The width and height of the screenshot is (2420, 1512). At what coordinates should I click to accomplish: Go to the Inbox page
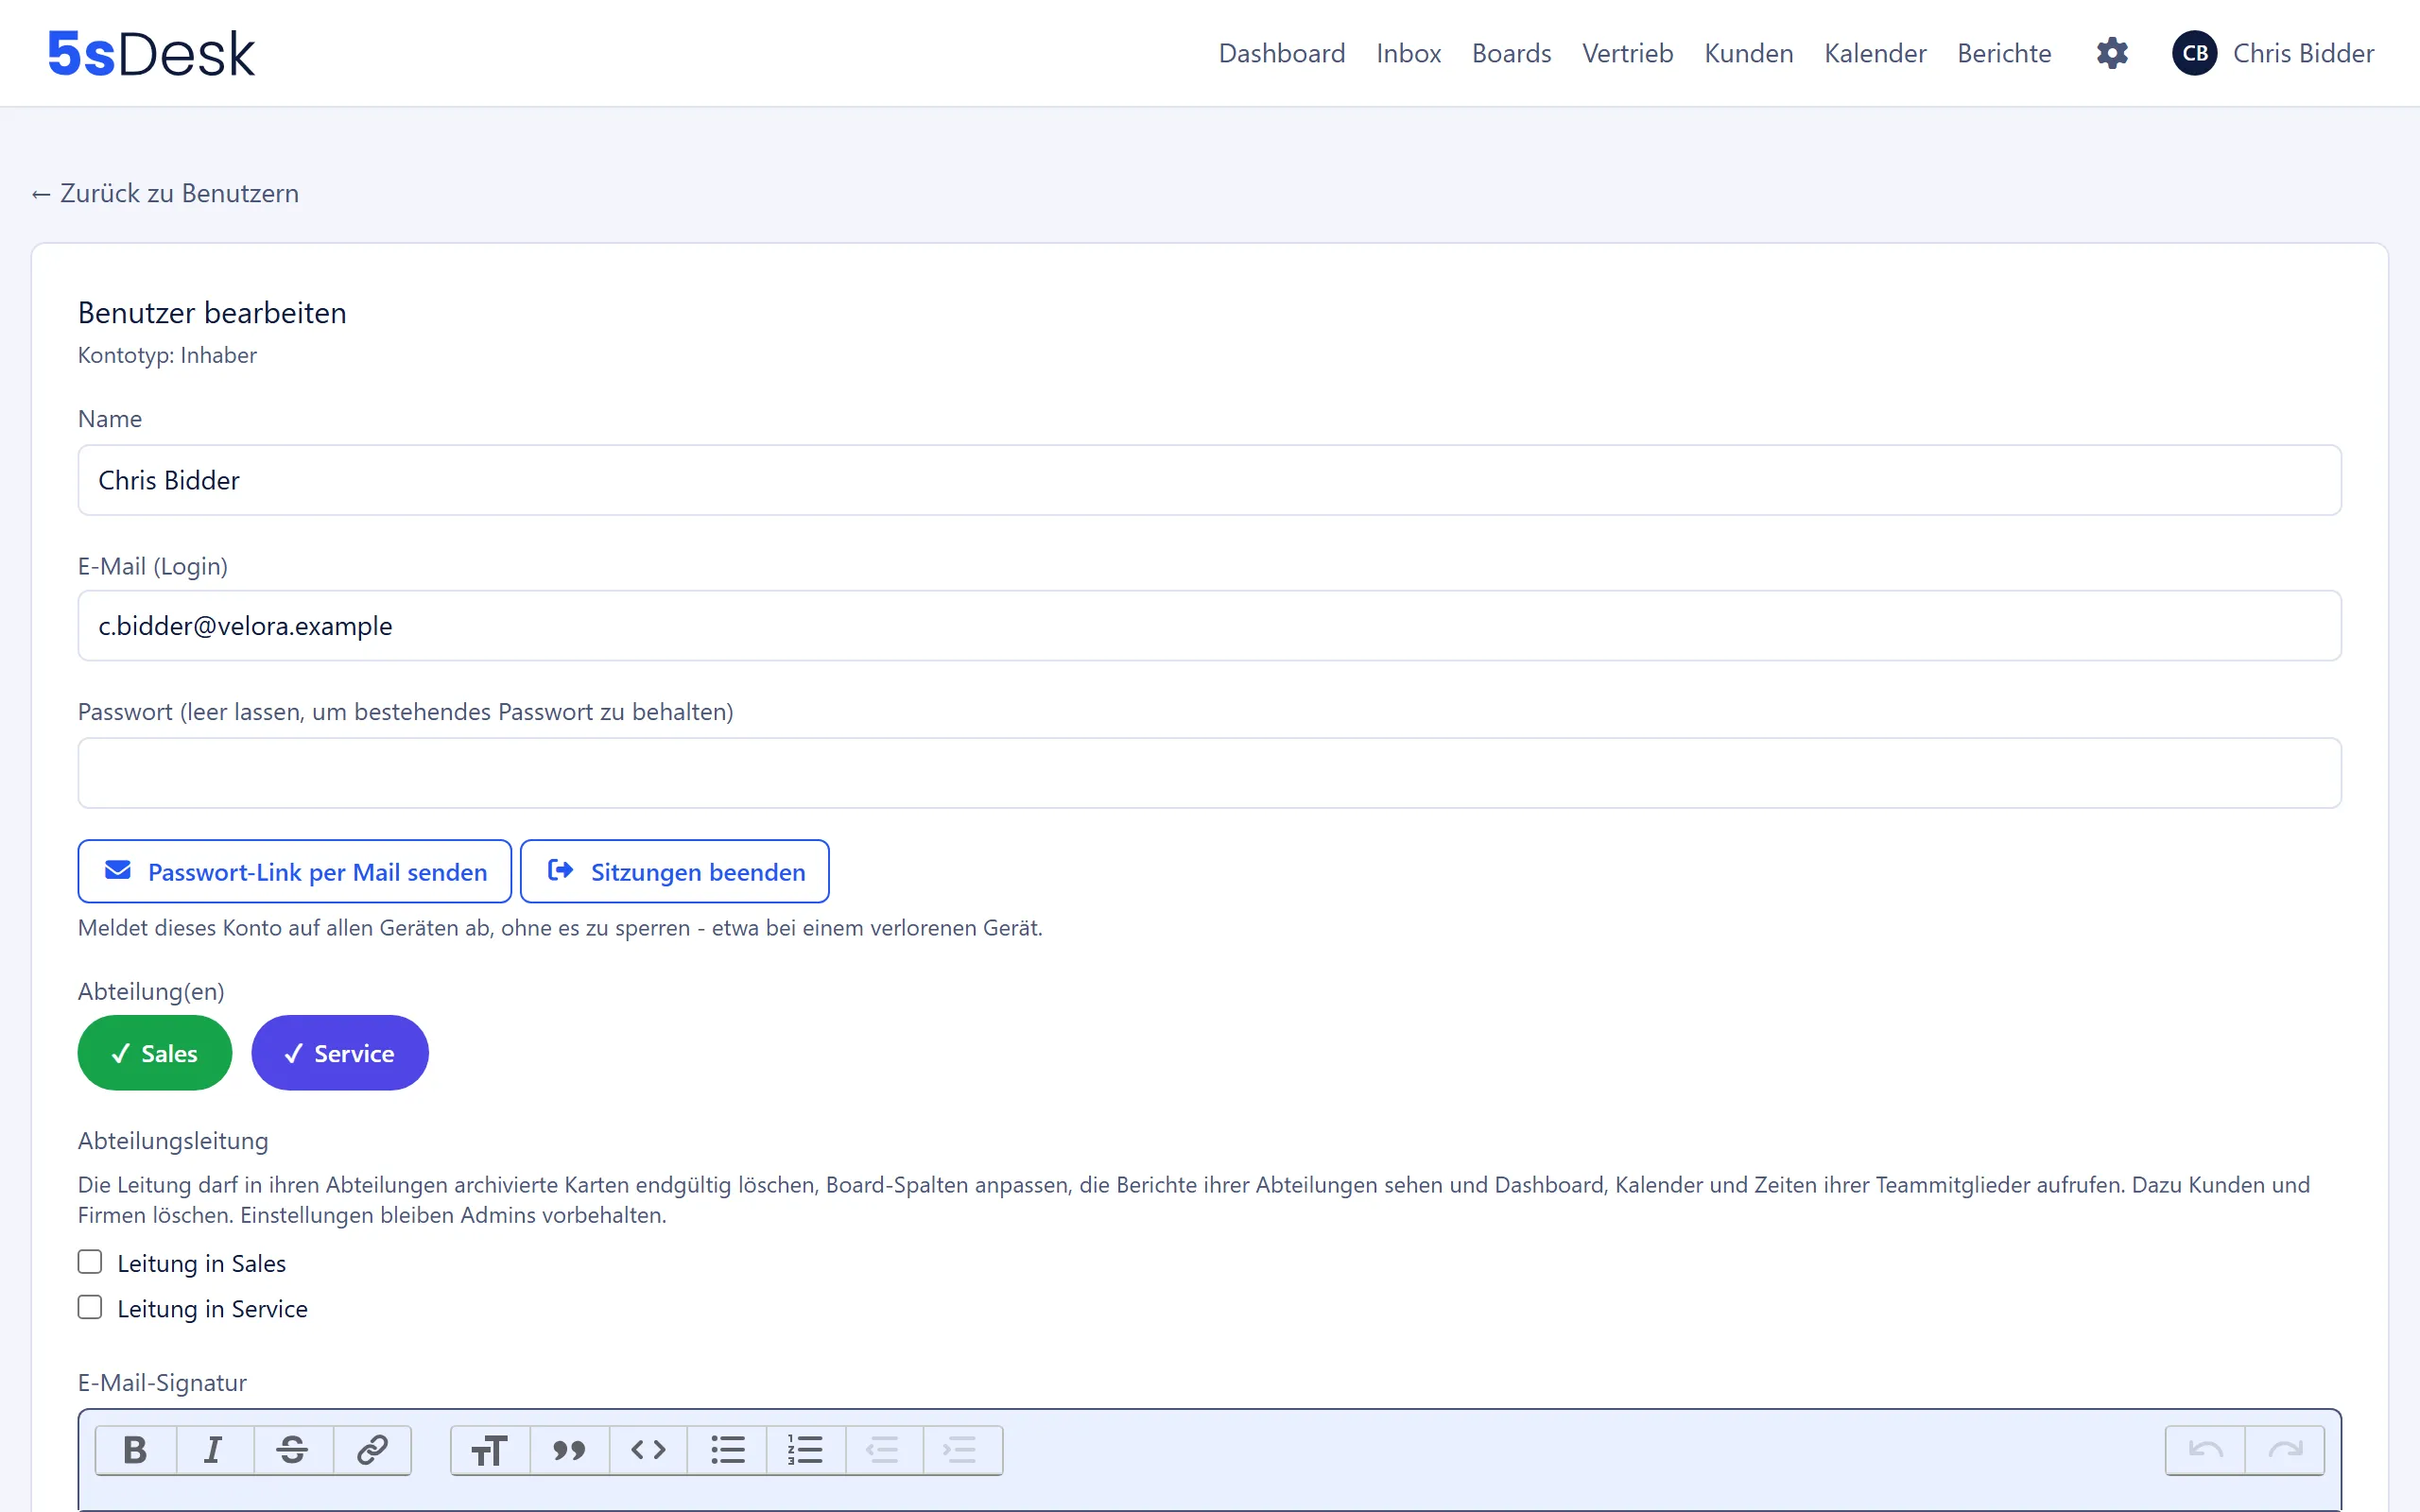(x=1408, y=53)
